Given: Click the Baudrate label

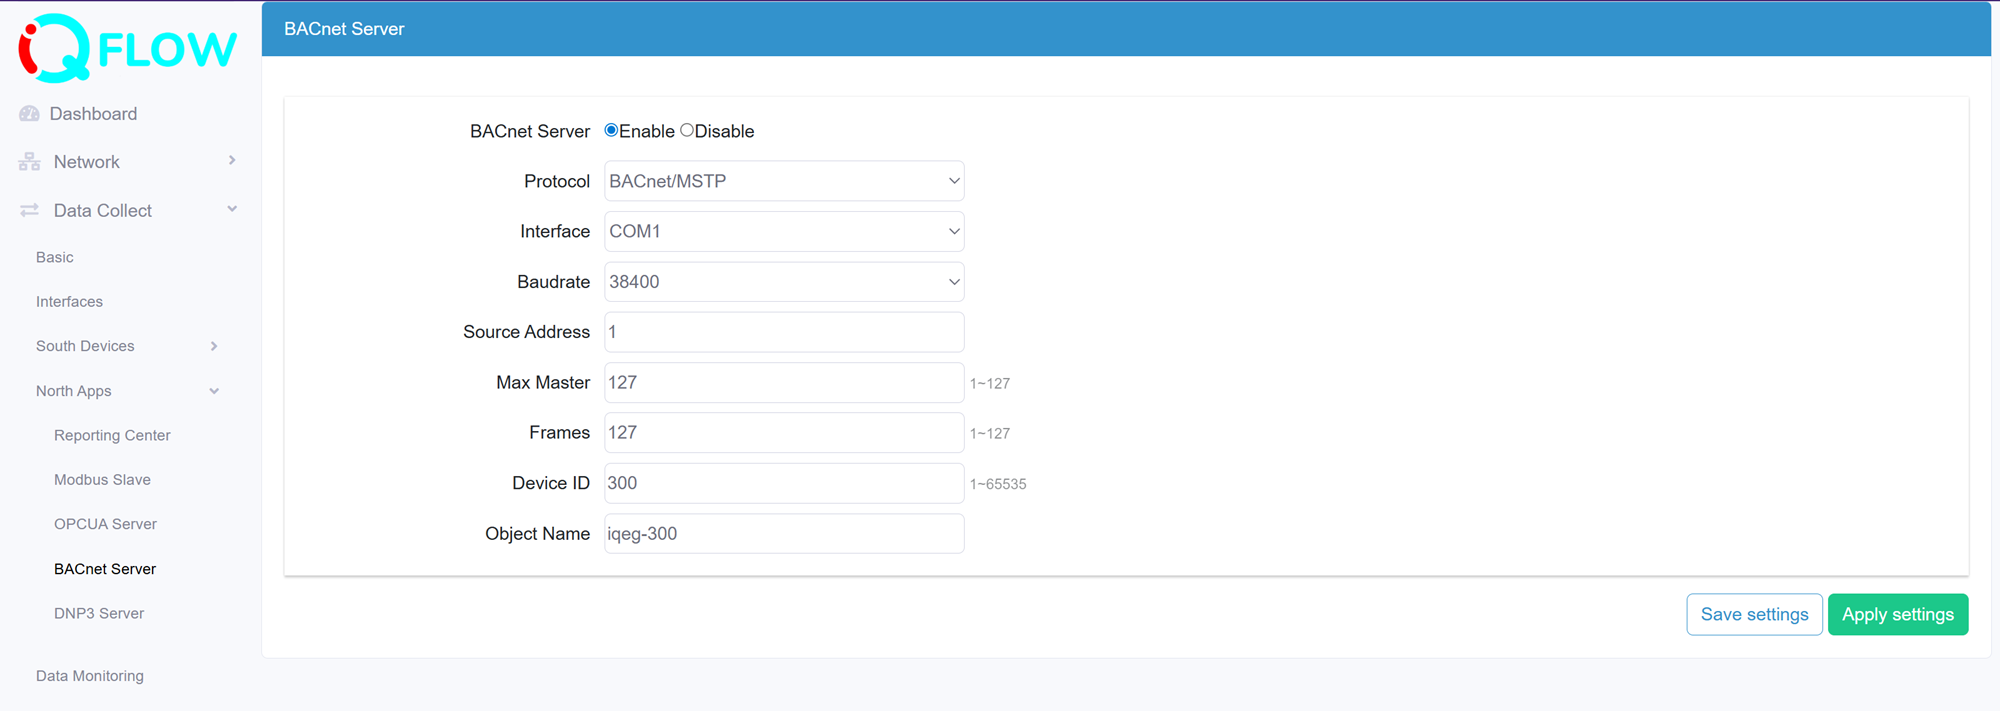Looking at the screenshot, I should [553, 282].
